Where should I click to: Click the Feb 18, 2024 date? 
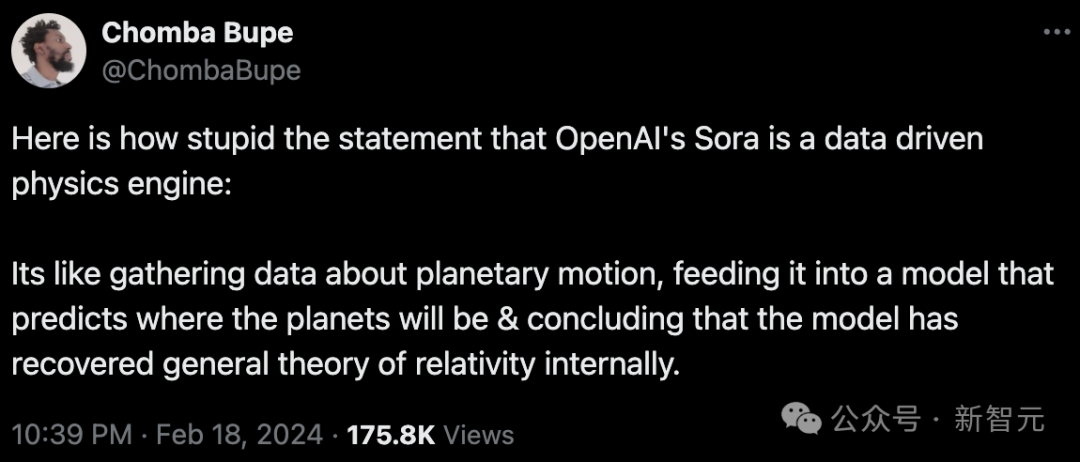click(240, 435)
